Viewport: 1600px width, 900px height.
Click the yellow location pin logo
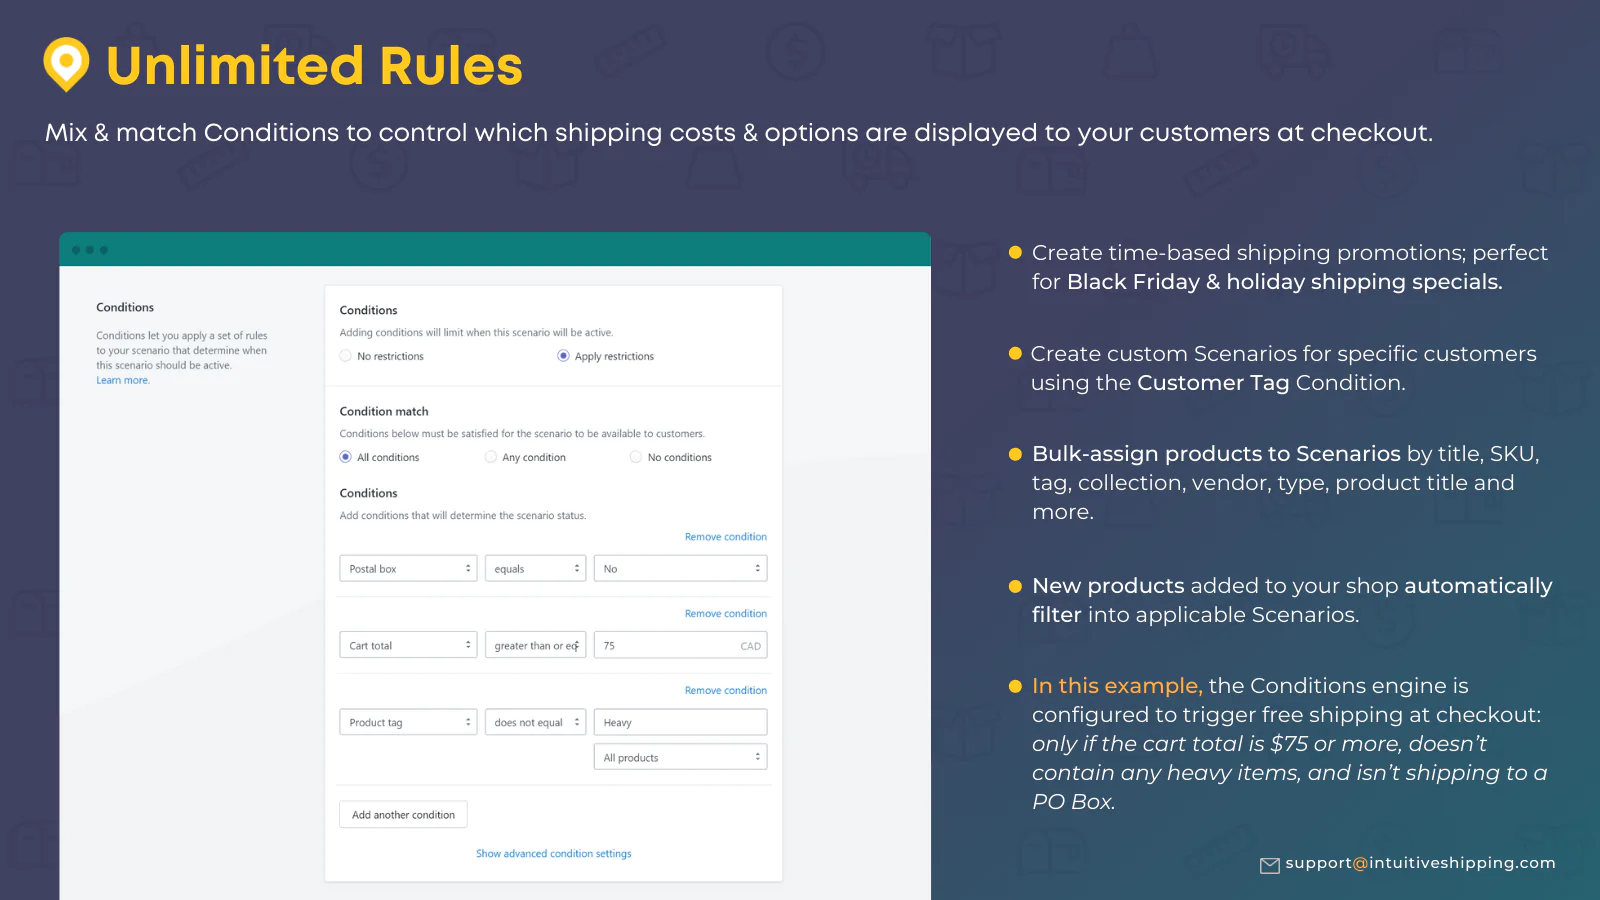click(x=67, y=65)
